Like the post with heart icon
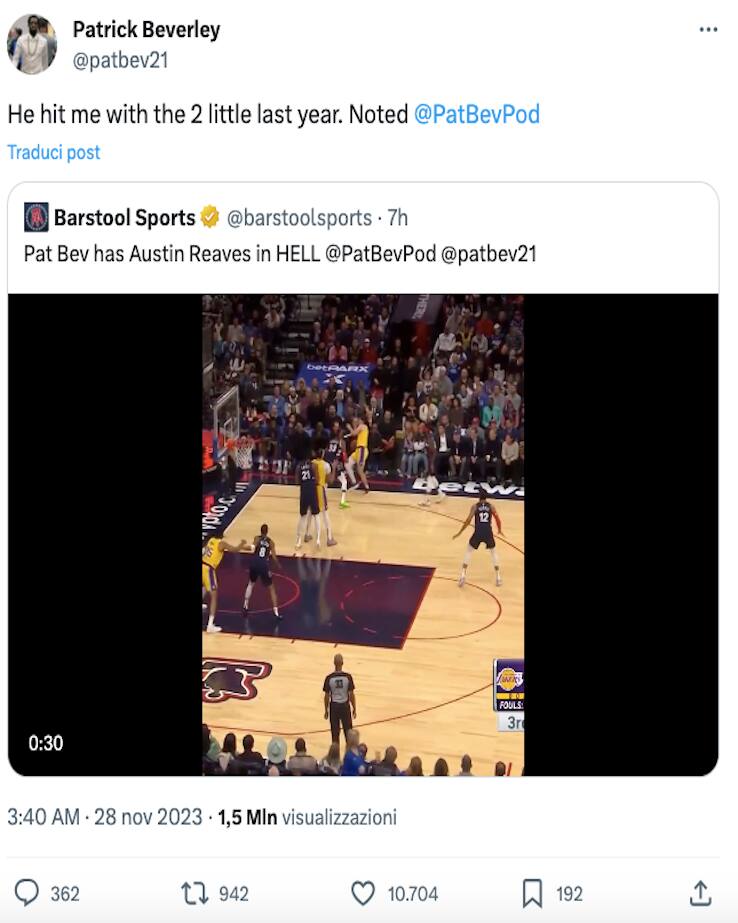Viewport: 738px width, 923px height. [363, 892]
